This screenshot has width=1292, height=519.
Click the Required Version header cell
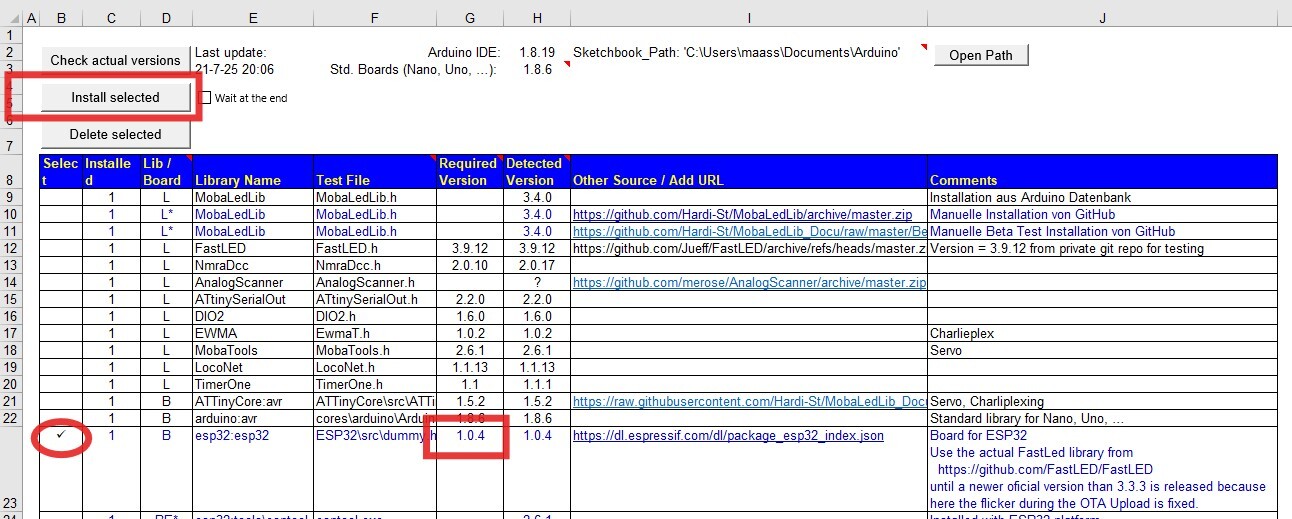coord(468,172)
